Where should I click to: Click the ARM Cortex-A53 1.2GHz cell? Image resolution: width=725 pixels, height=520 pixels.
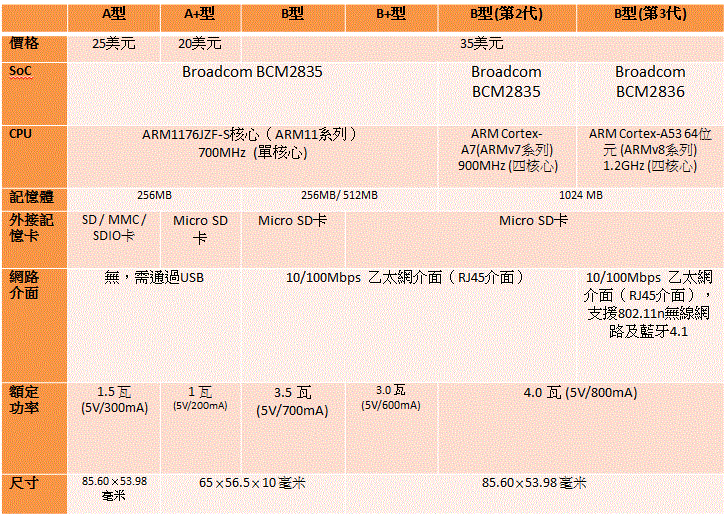click(x=650, y=157)
